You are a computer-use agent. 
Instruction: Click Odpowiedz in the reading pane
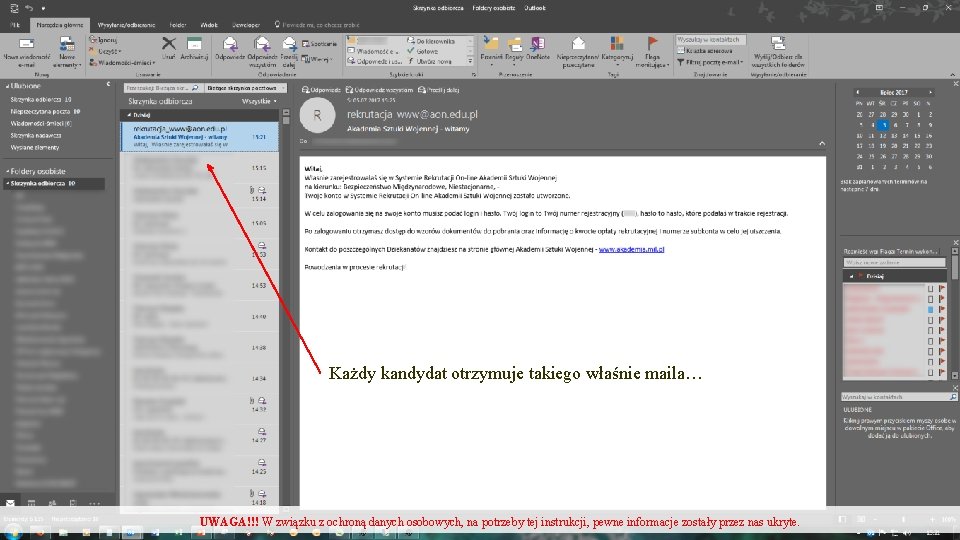[x=321, y=90]
